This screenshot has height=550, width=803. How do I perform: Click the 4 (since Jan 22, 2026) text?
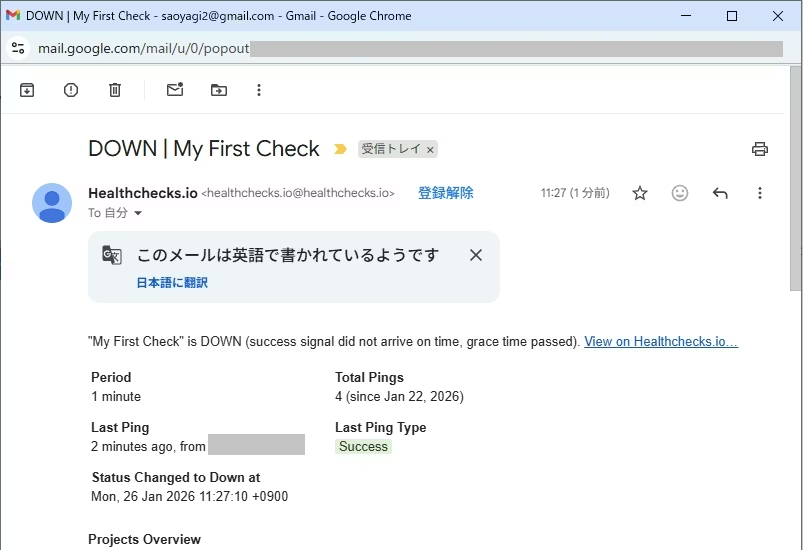[x=399, y=396]
